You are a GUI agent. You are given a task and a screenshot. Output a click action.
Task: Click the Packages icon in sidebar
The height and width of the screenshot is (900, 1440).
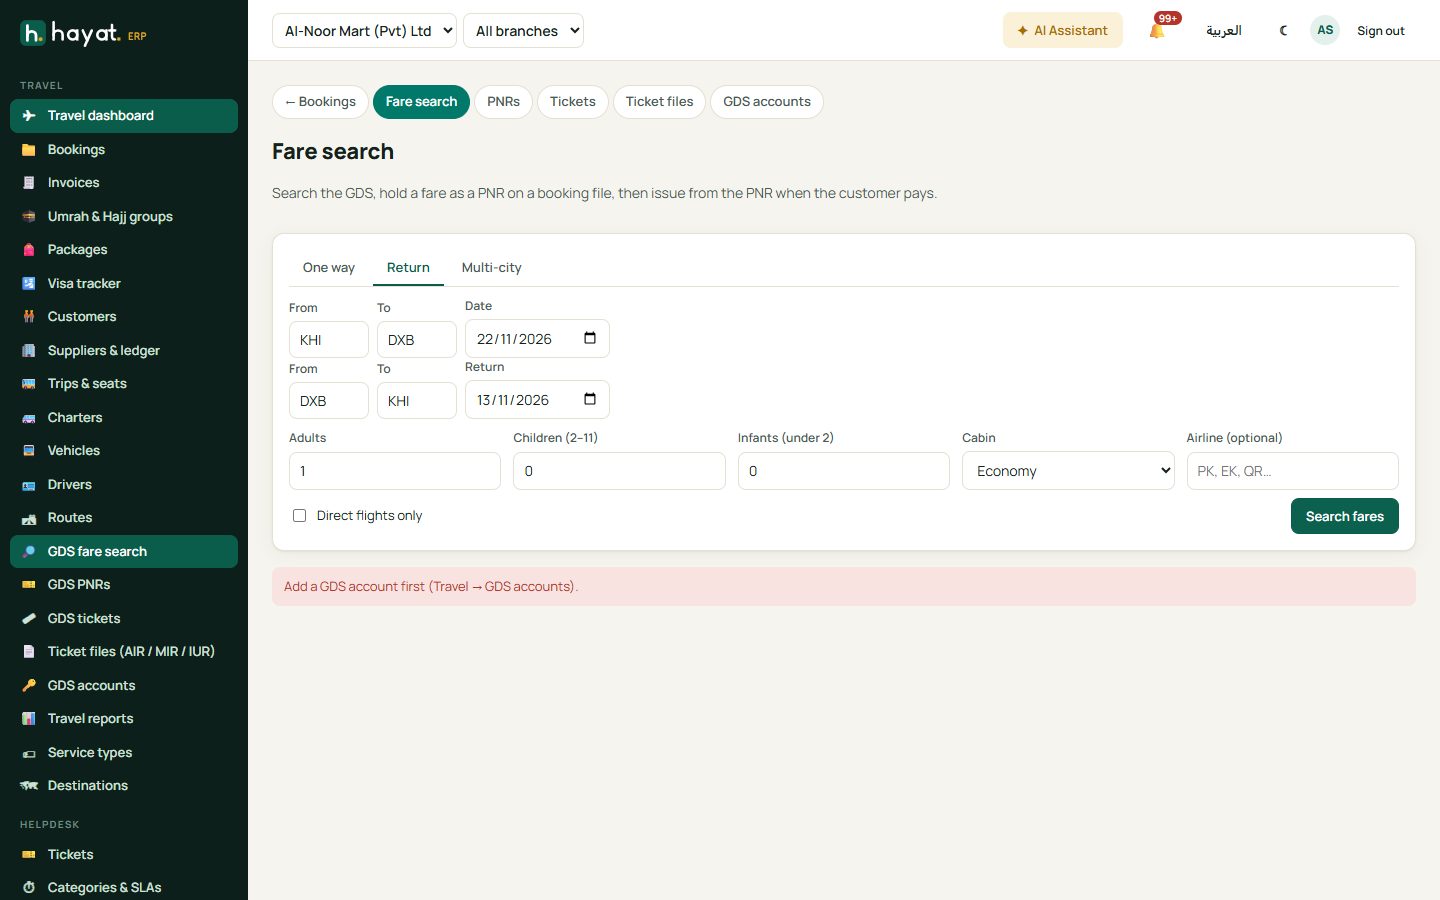[x=29, y=250]
